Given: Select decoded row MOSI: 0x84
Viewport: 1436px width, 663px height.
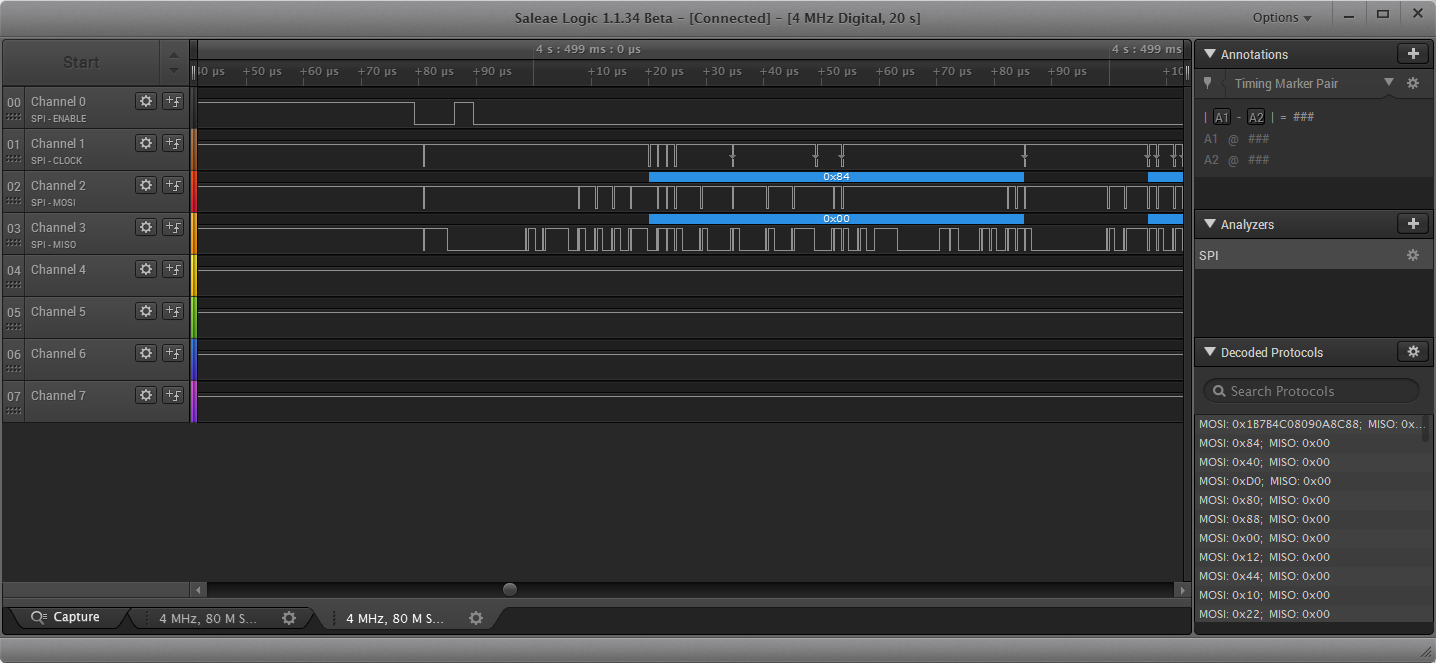Looking at the screenshot, I should pos(1309,443).
